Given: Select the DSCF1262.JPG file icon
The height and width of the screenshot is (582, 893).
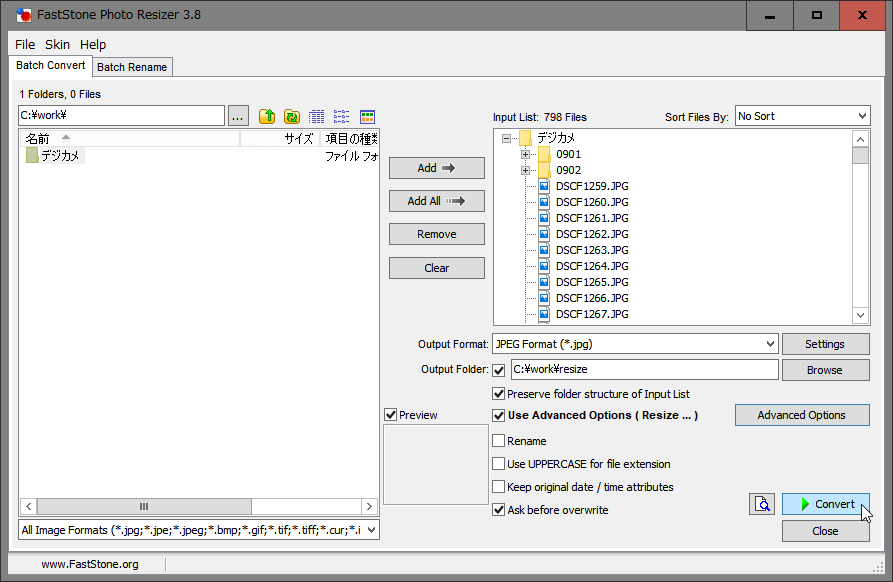Looking at the screenshot, I should (x=544, y=234).
